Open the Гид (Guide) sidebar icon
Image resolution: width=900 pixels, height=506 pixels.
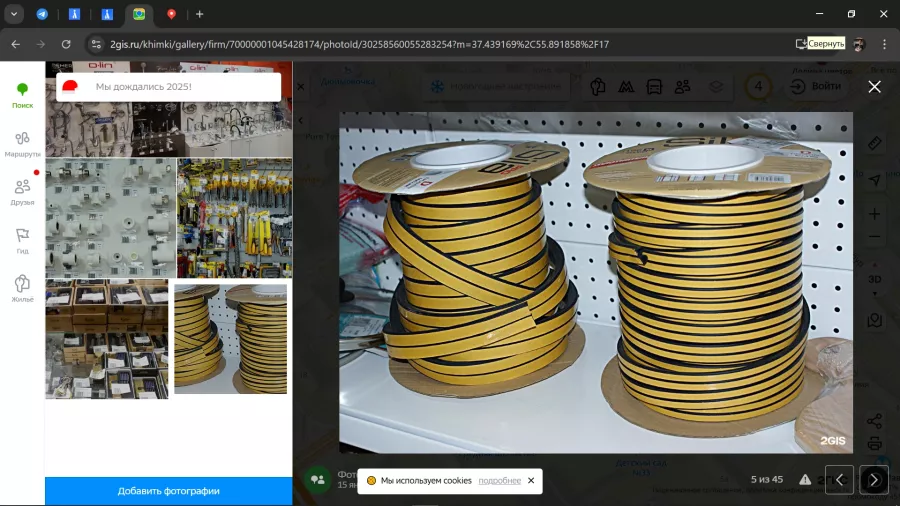[x=22, y=240]
